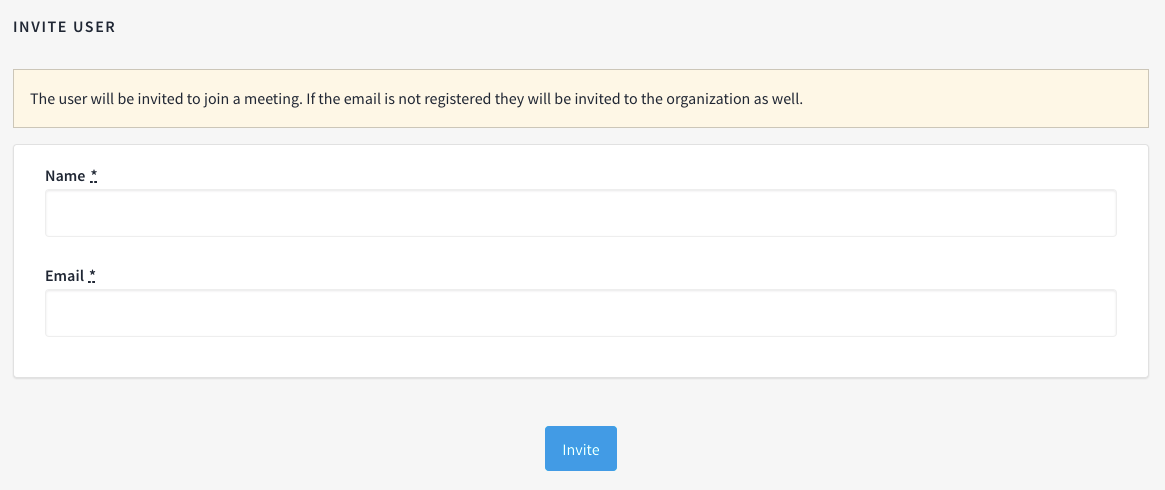Click the word "INVITE" in the heading

(x=39, y=27)
